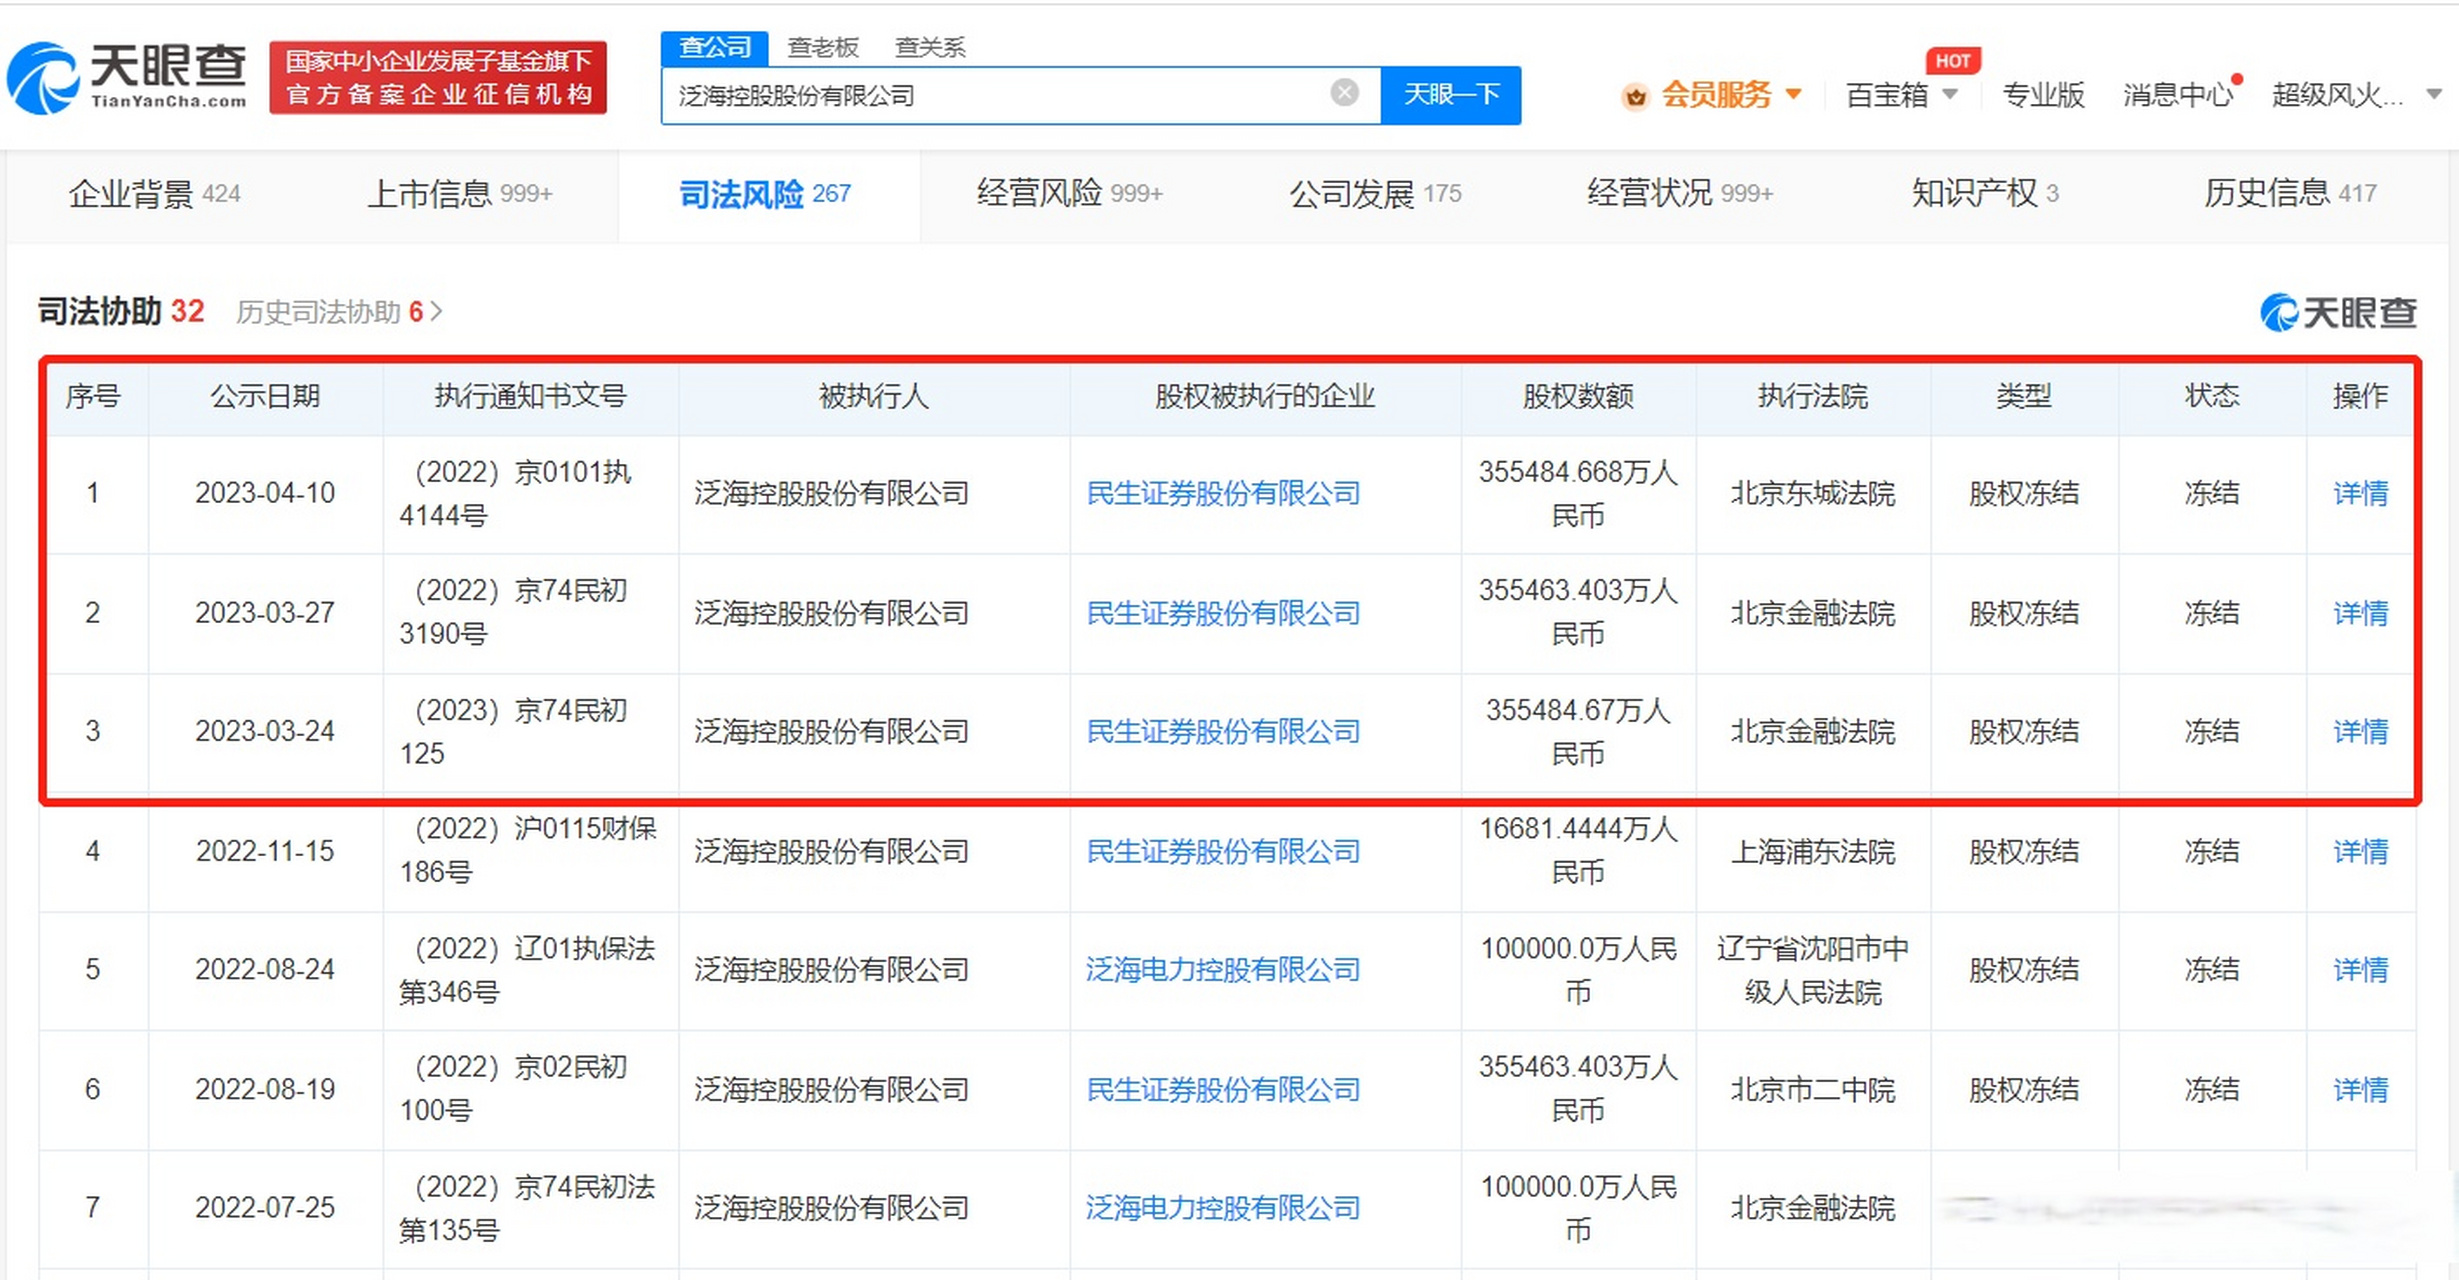Screen dimensions: 2459x1280
Task: Open 专业版 in the top navigation
Action: point(2043,95)
